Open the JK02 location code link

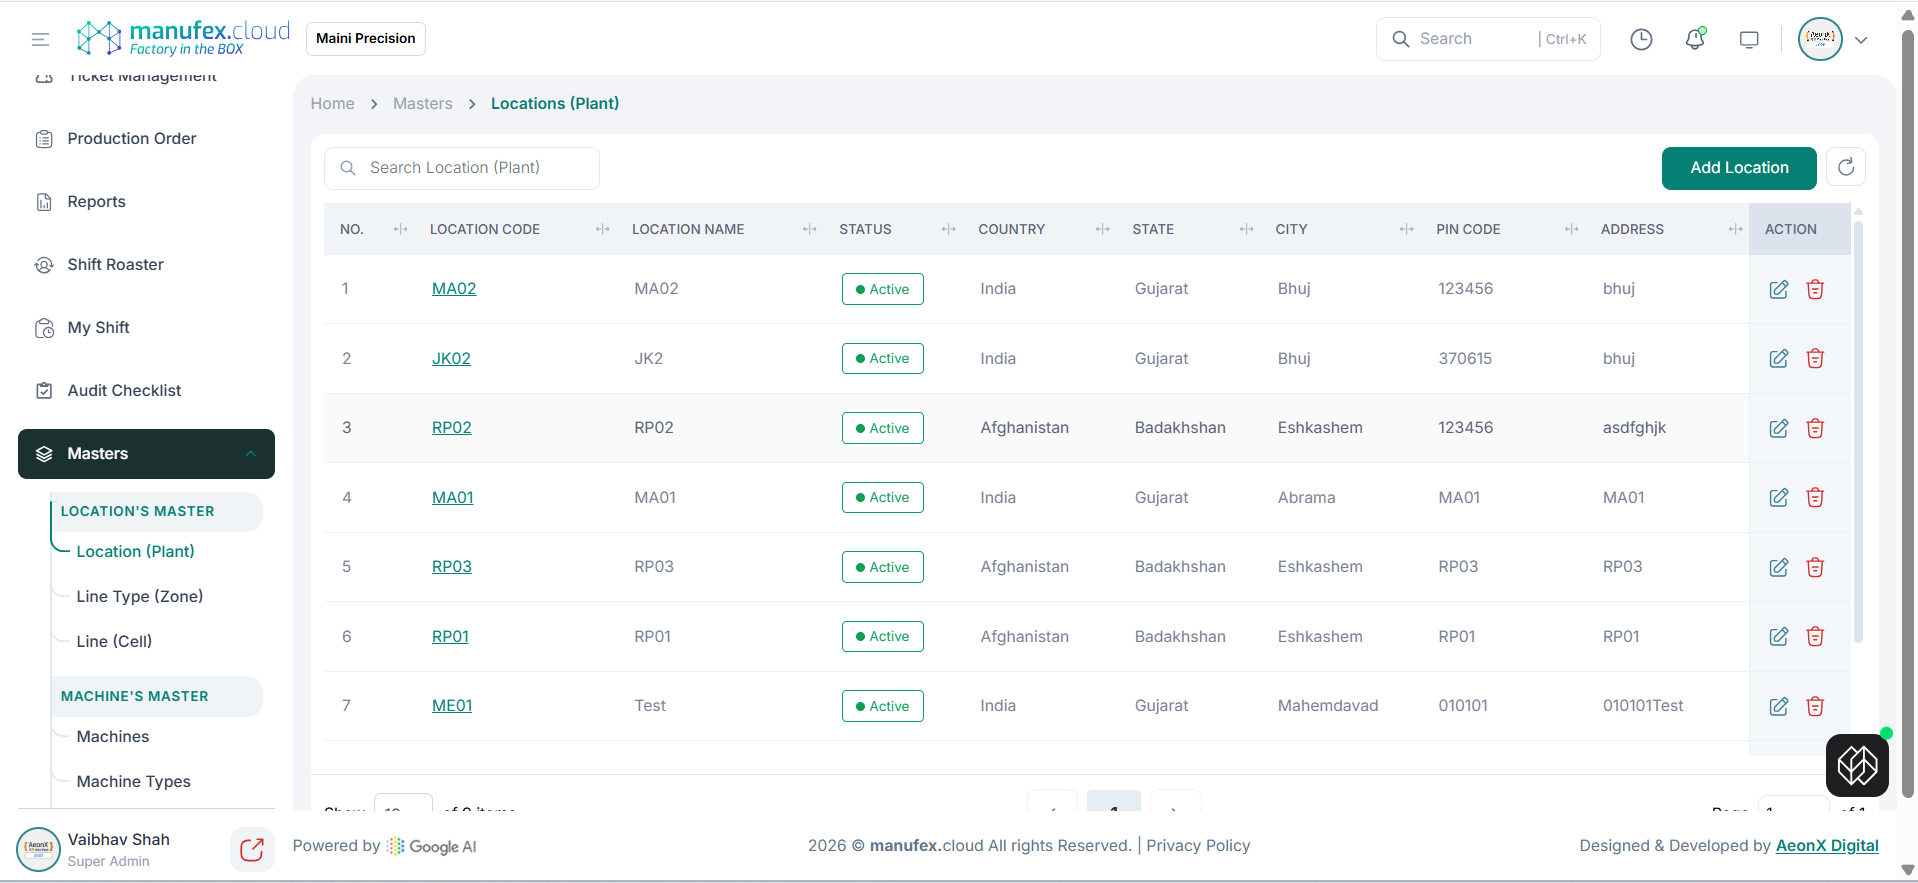pyautogui.click(x=451, y=358)
